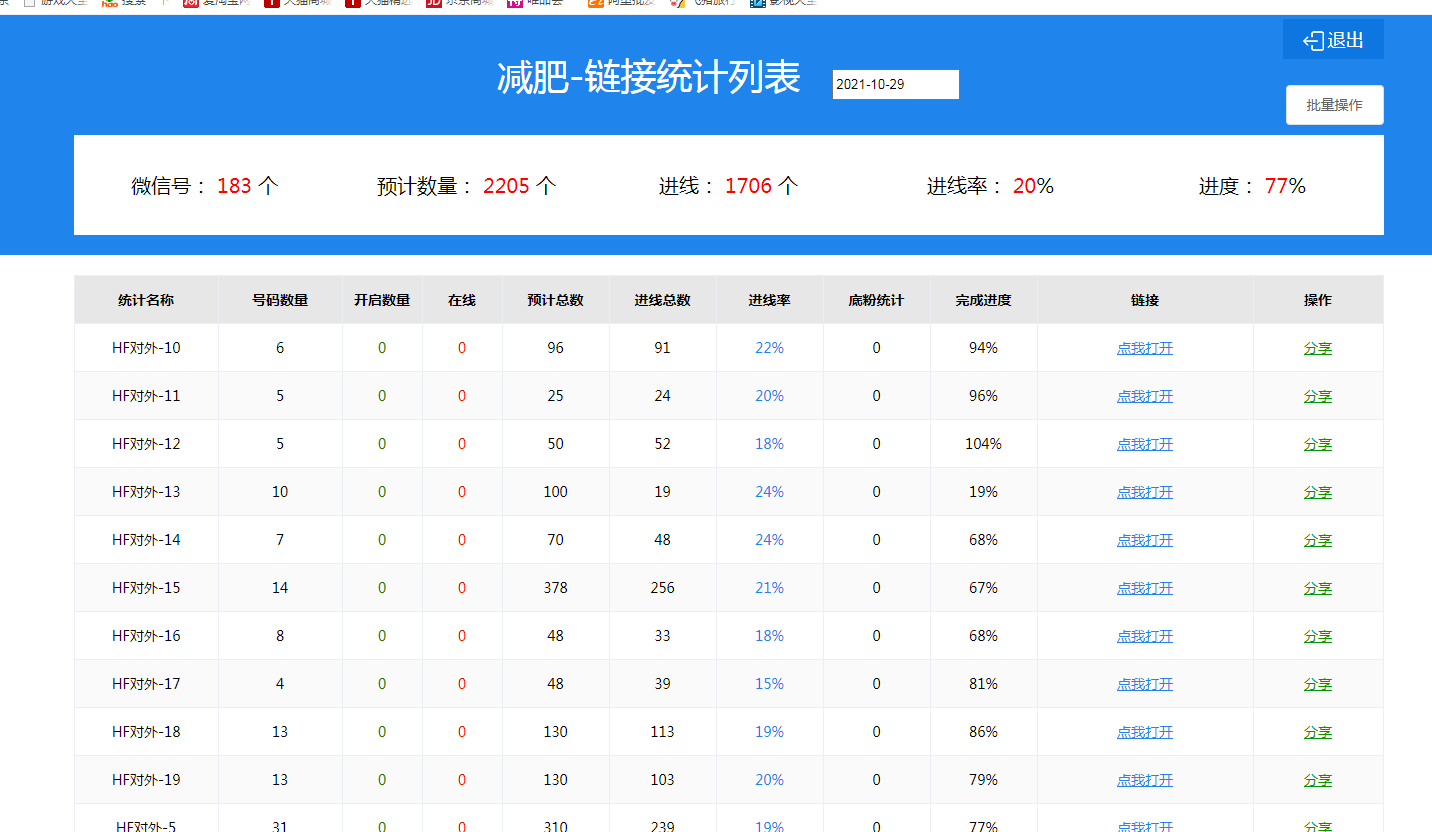Screen dimensions: 1432x832
Task: Click the 进线率 column header
Action: (770, 300)
